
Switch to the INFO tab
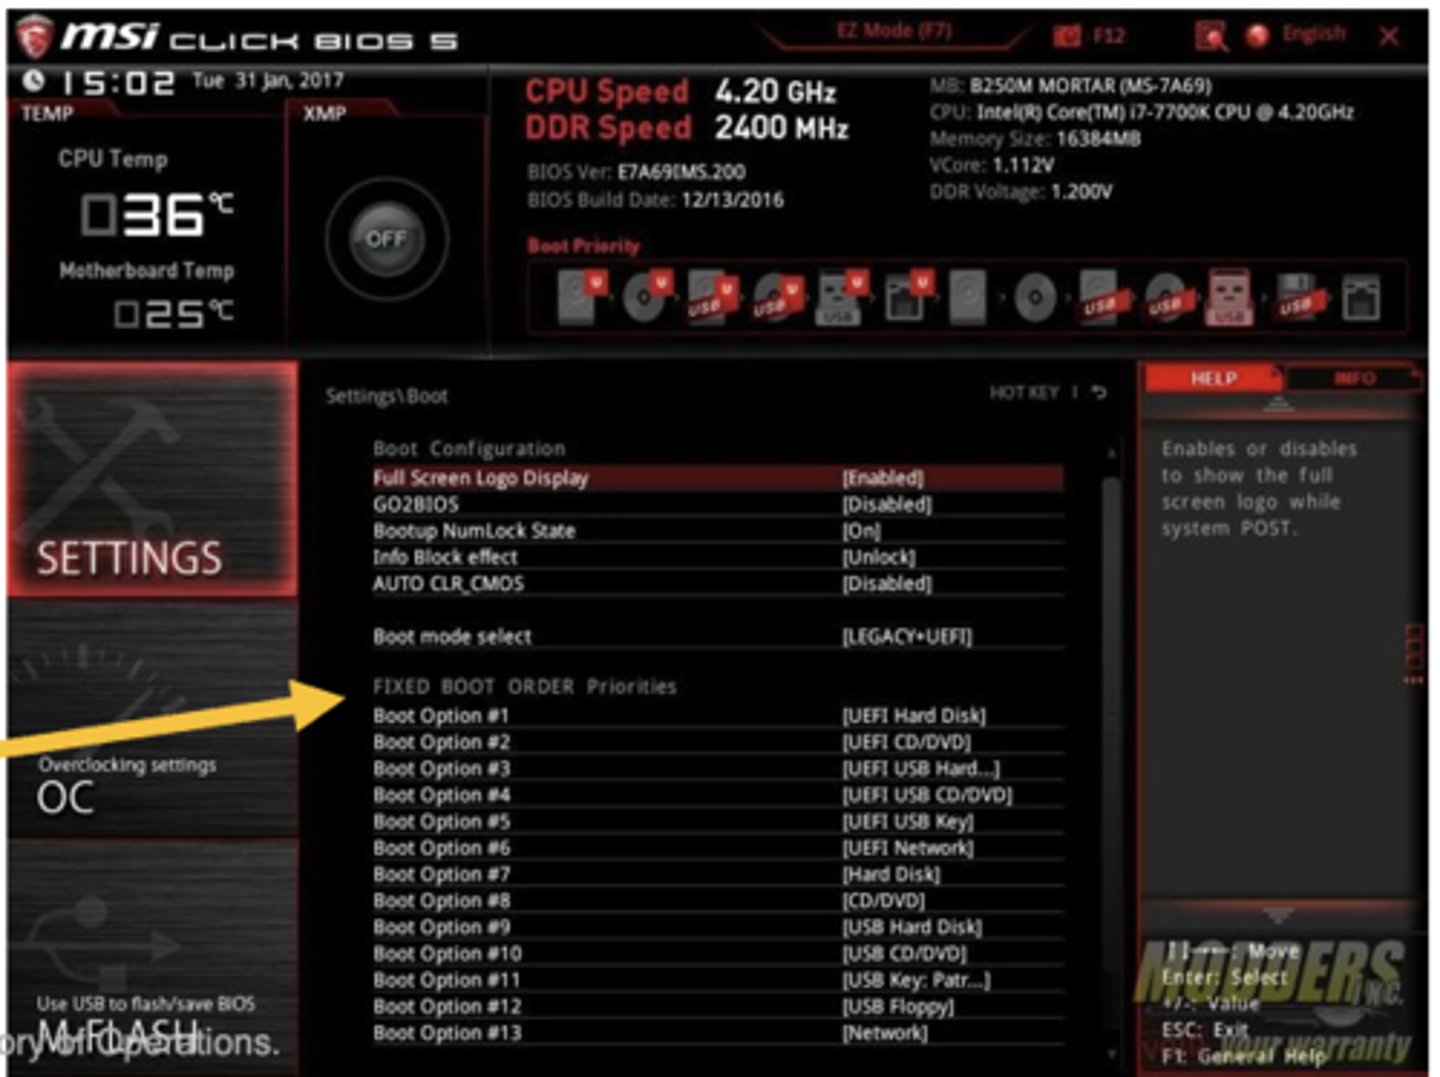1353,379
